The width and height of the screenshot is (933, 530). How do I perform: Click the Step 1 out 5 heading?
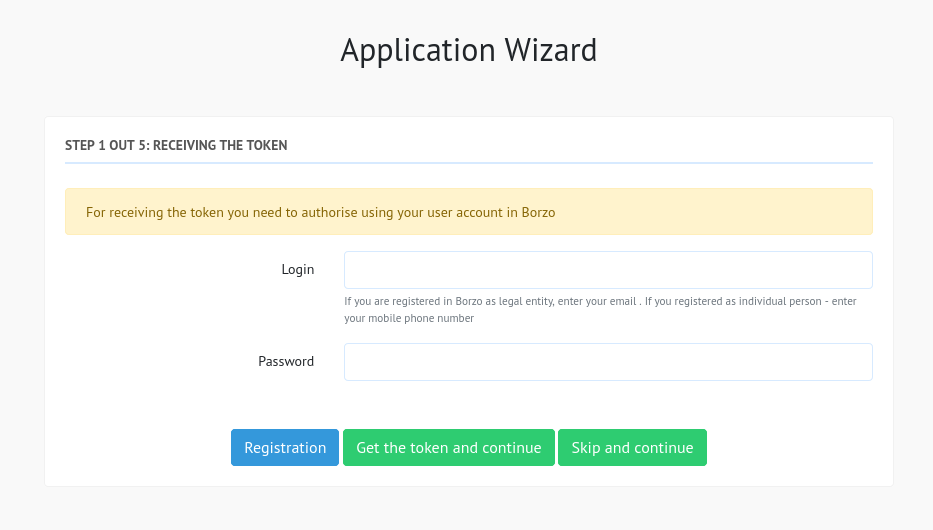176,145
